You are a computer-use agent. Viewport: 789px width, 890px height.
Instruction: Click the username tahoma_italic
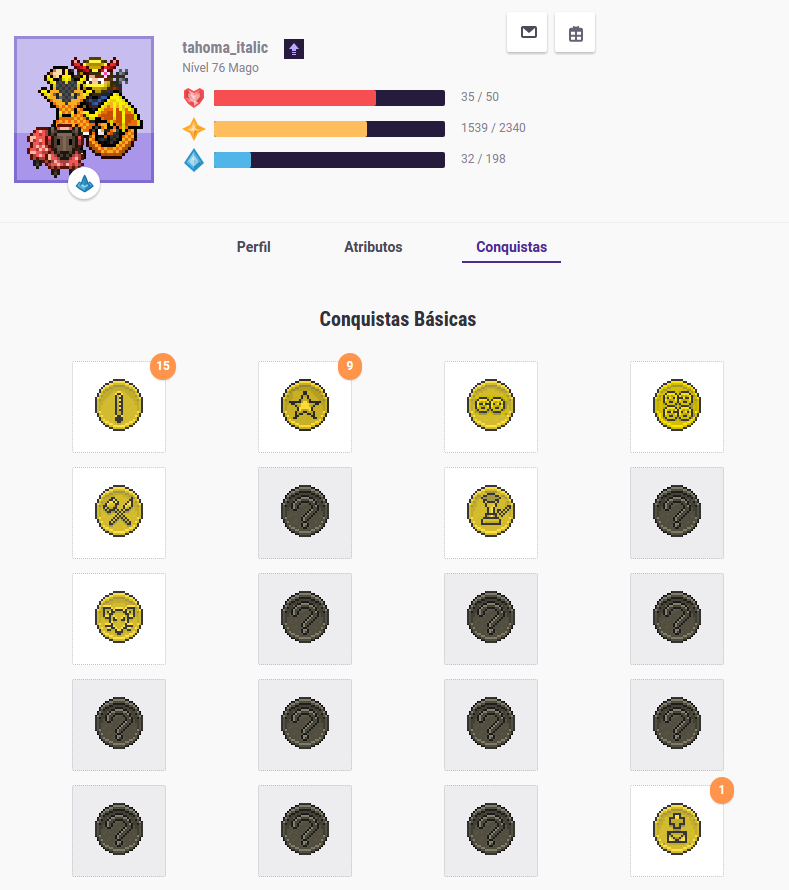point(225,48)
